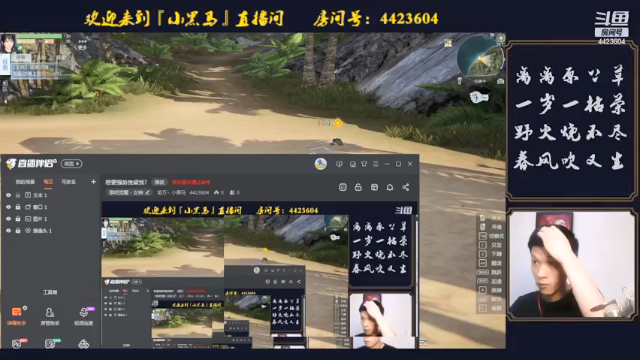Click the room number 4423604 in info bar
640x360 pixels.
tap(199, 193)
